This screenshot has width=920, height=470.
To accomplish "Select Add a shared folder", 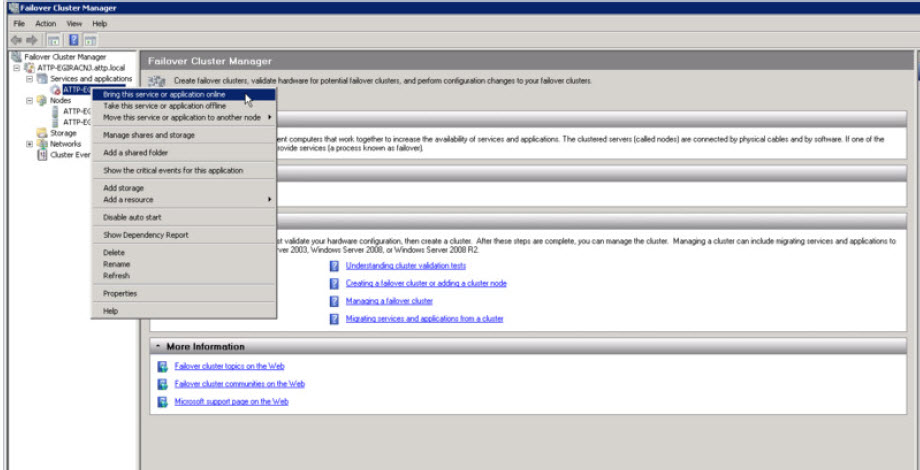I will [183, 153].
